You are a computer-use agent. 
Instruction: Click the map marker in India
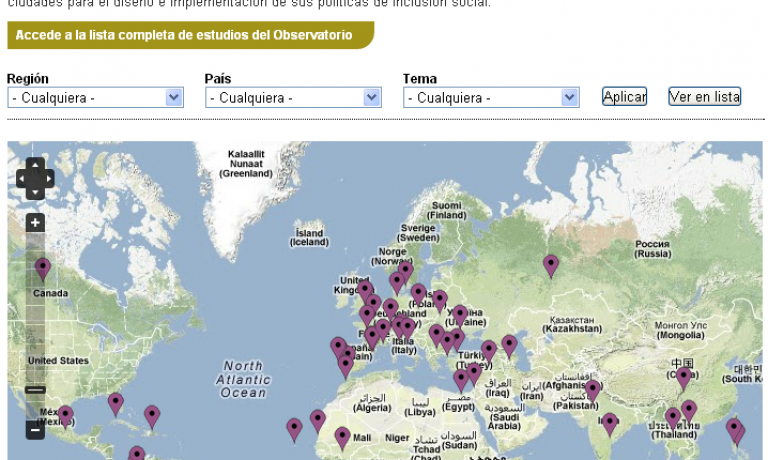pos(610,423)
